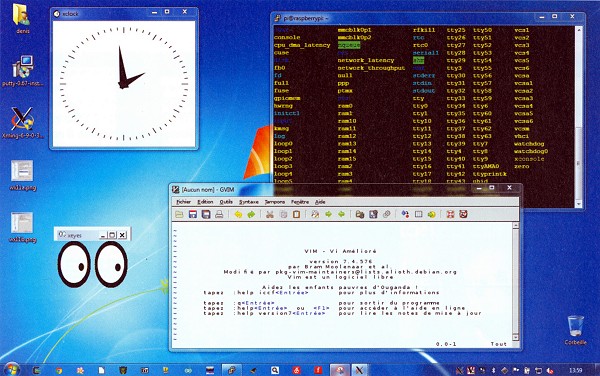Open the Outils menu in GVIM
The width and height of the screenshot is (600, 376).
tap(226, 202)
